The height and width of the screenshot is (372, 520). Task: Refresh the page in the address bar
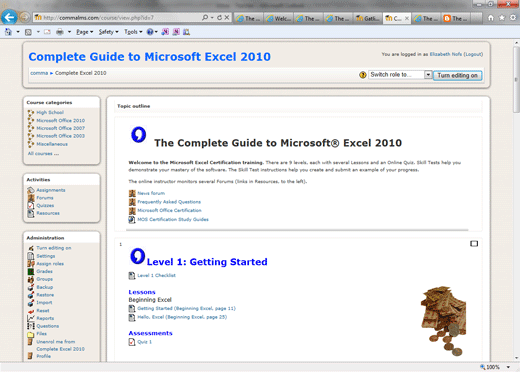click(x=219, y=18)
